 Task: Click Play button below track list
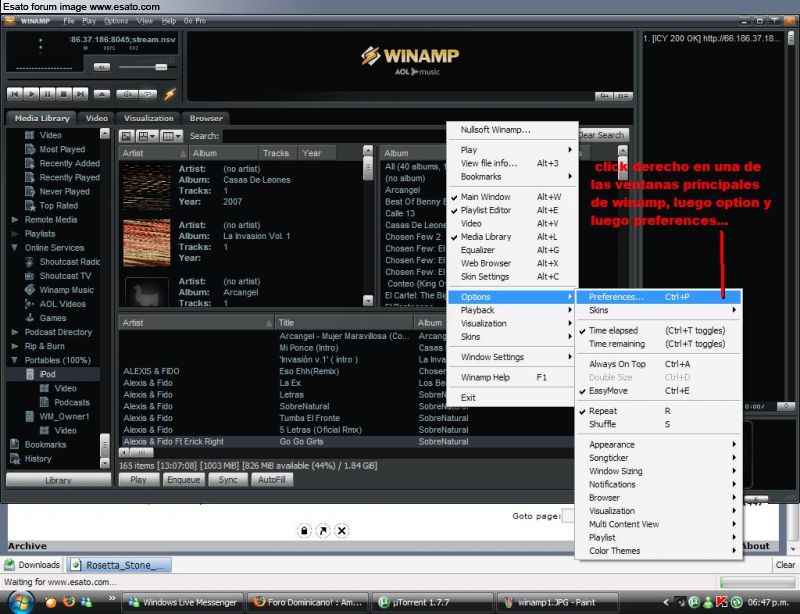click(138, 480)
